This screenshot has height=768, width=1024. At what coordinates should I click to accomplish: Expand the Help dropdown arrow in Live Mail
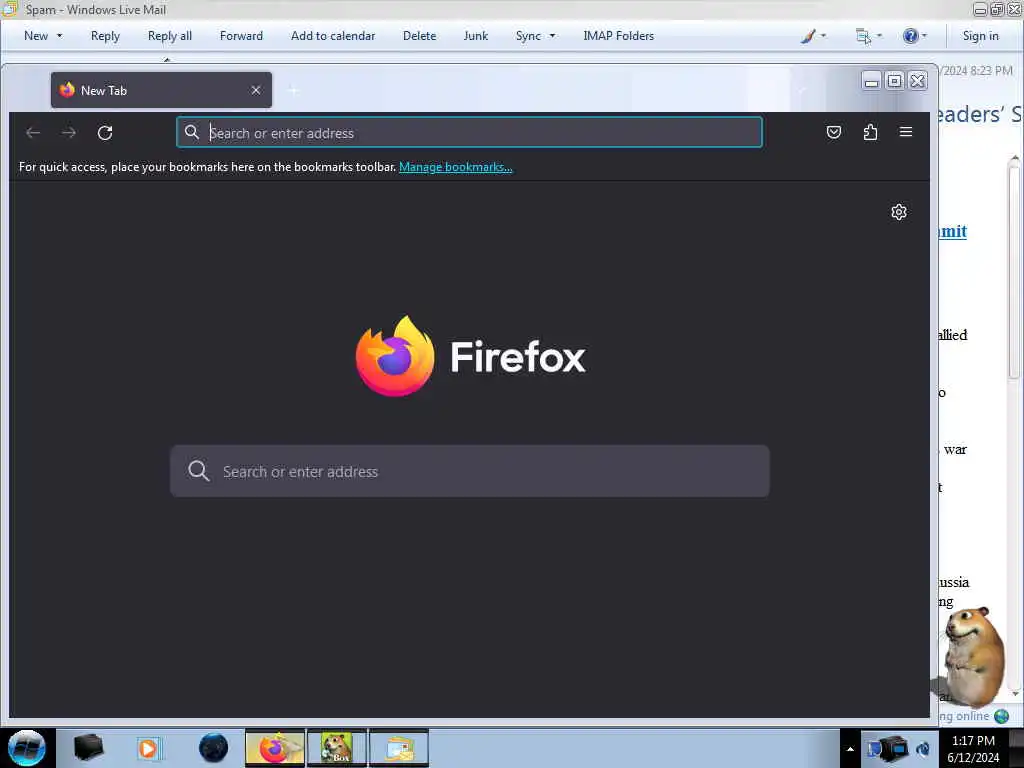pos(924,36)
